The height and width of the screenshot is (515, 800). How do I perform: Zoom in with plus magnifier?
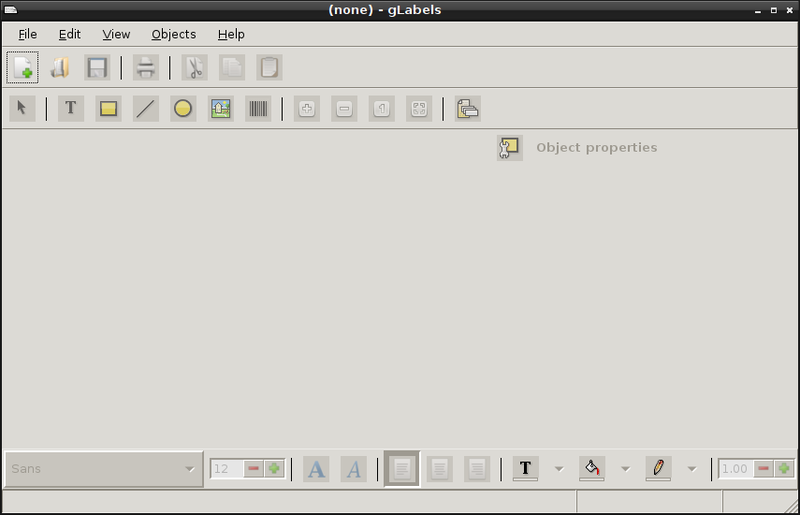coord(307,108)
